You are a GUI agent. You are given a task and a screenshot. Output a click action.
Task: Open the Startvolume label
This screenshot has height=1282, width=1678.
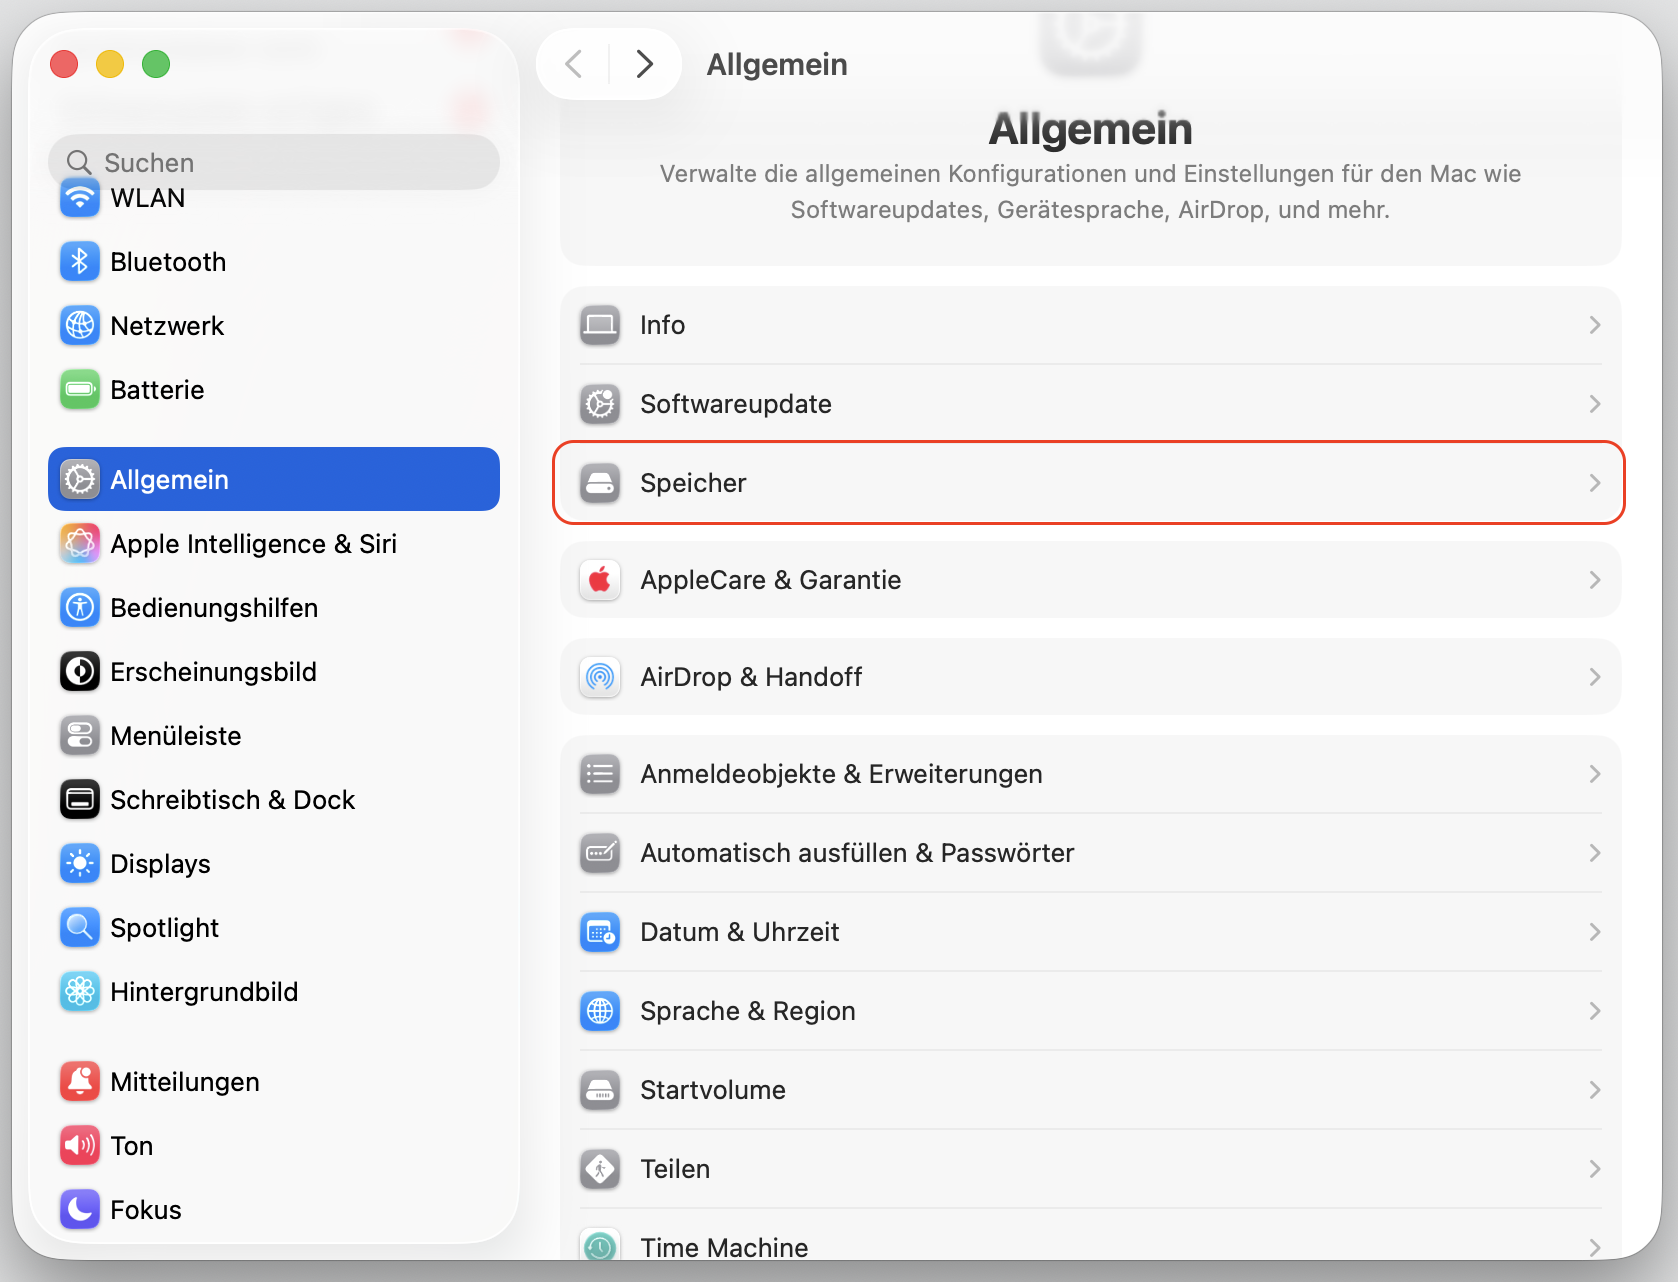pyautogui.click(x=713, y=1090)
